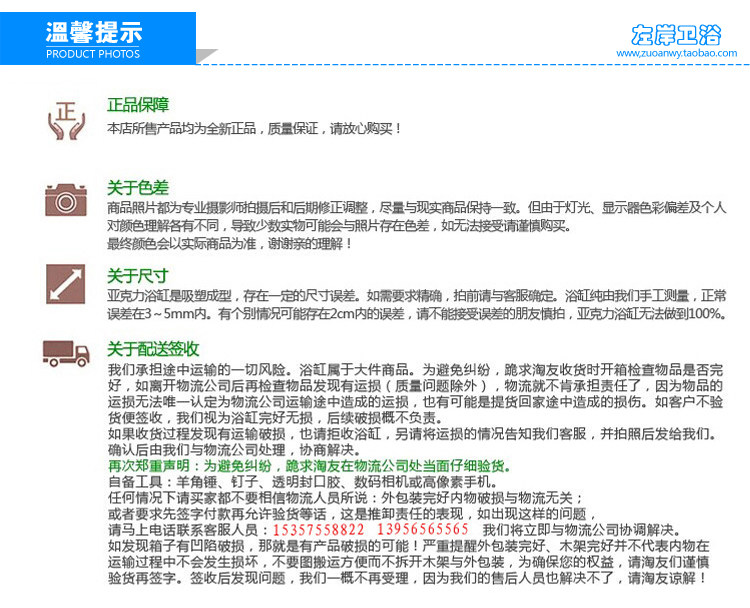Click the red phone number 13956565565
Image resolution: width=750 pixels, height=608 pixels.
(x=422, y=529)
